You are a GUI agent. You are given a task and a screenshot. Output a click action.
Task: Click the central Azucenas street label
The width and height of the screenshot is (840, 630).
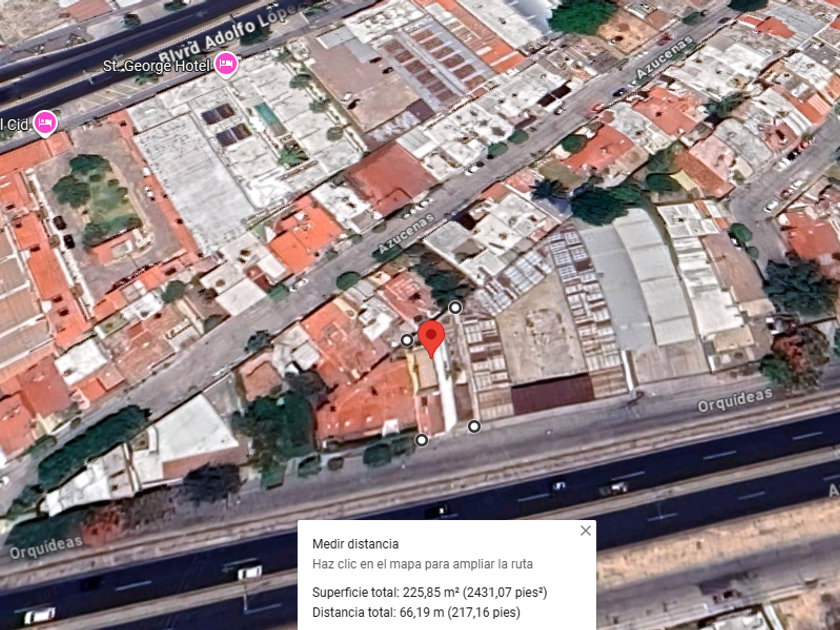(406, 234)
